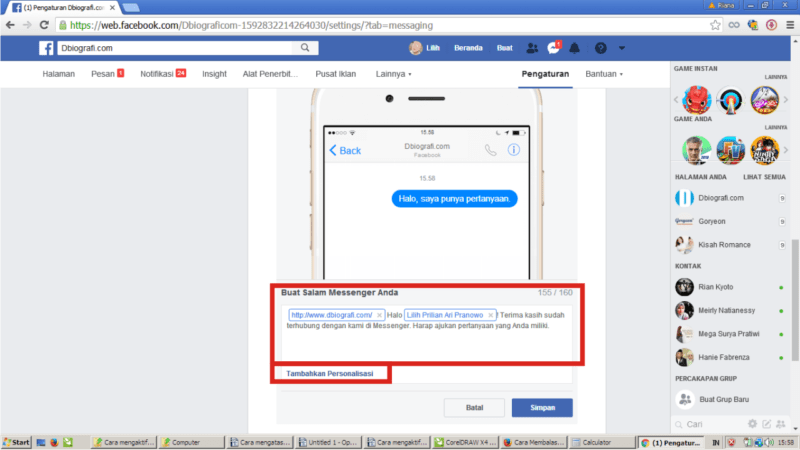
Task: Open Bantuan dropdown menu
Action: pyautogui.click(x=604, y=74)
